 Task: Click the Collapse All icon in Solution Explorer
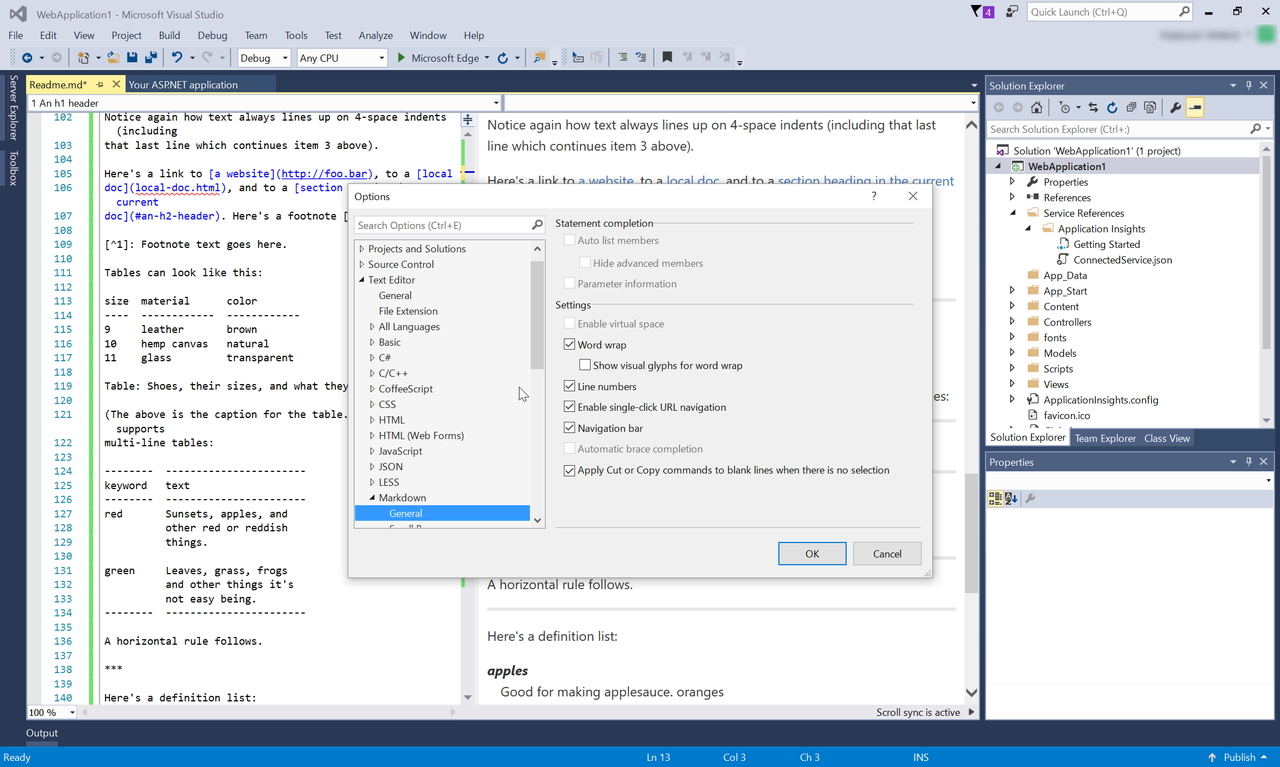tap(1131, 108)
